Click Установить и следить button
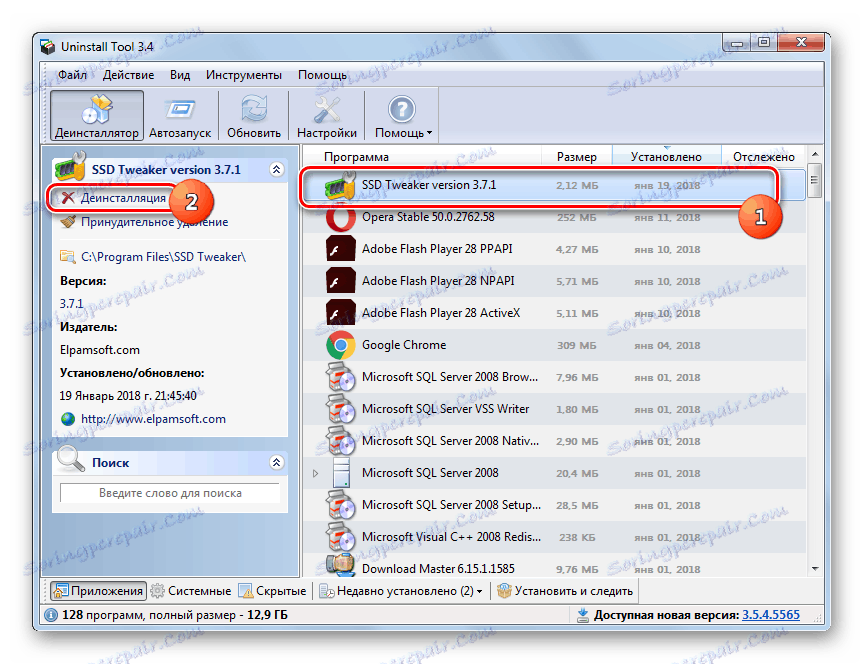The height and width of the screenshot is (664, 864). point(565,591)
